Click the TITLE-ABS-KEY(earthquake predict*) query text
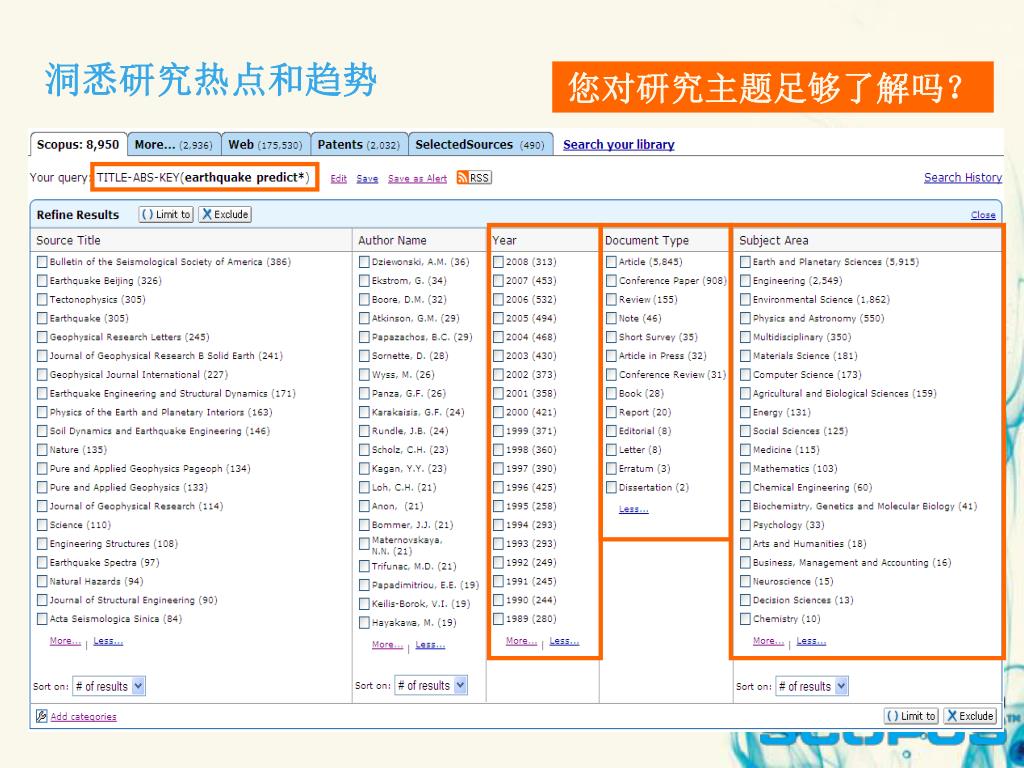This screenshot has width=1024, height=768. pos(203,177)
